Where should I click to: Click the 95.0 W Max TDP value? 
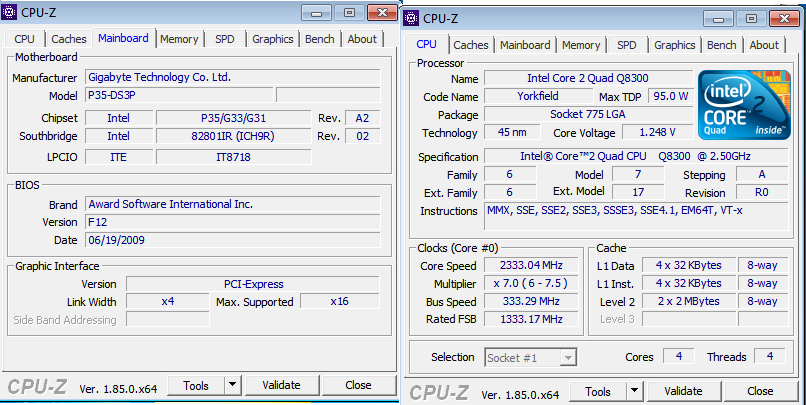(x=670, y=96)
